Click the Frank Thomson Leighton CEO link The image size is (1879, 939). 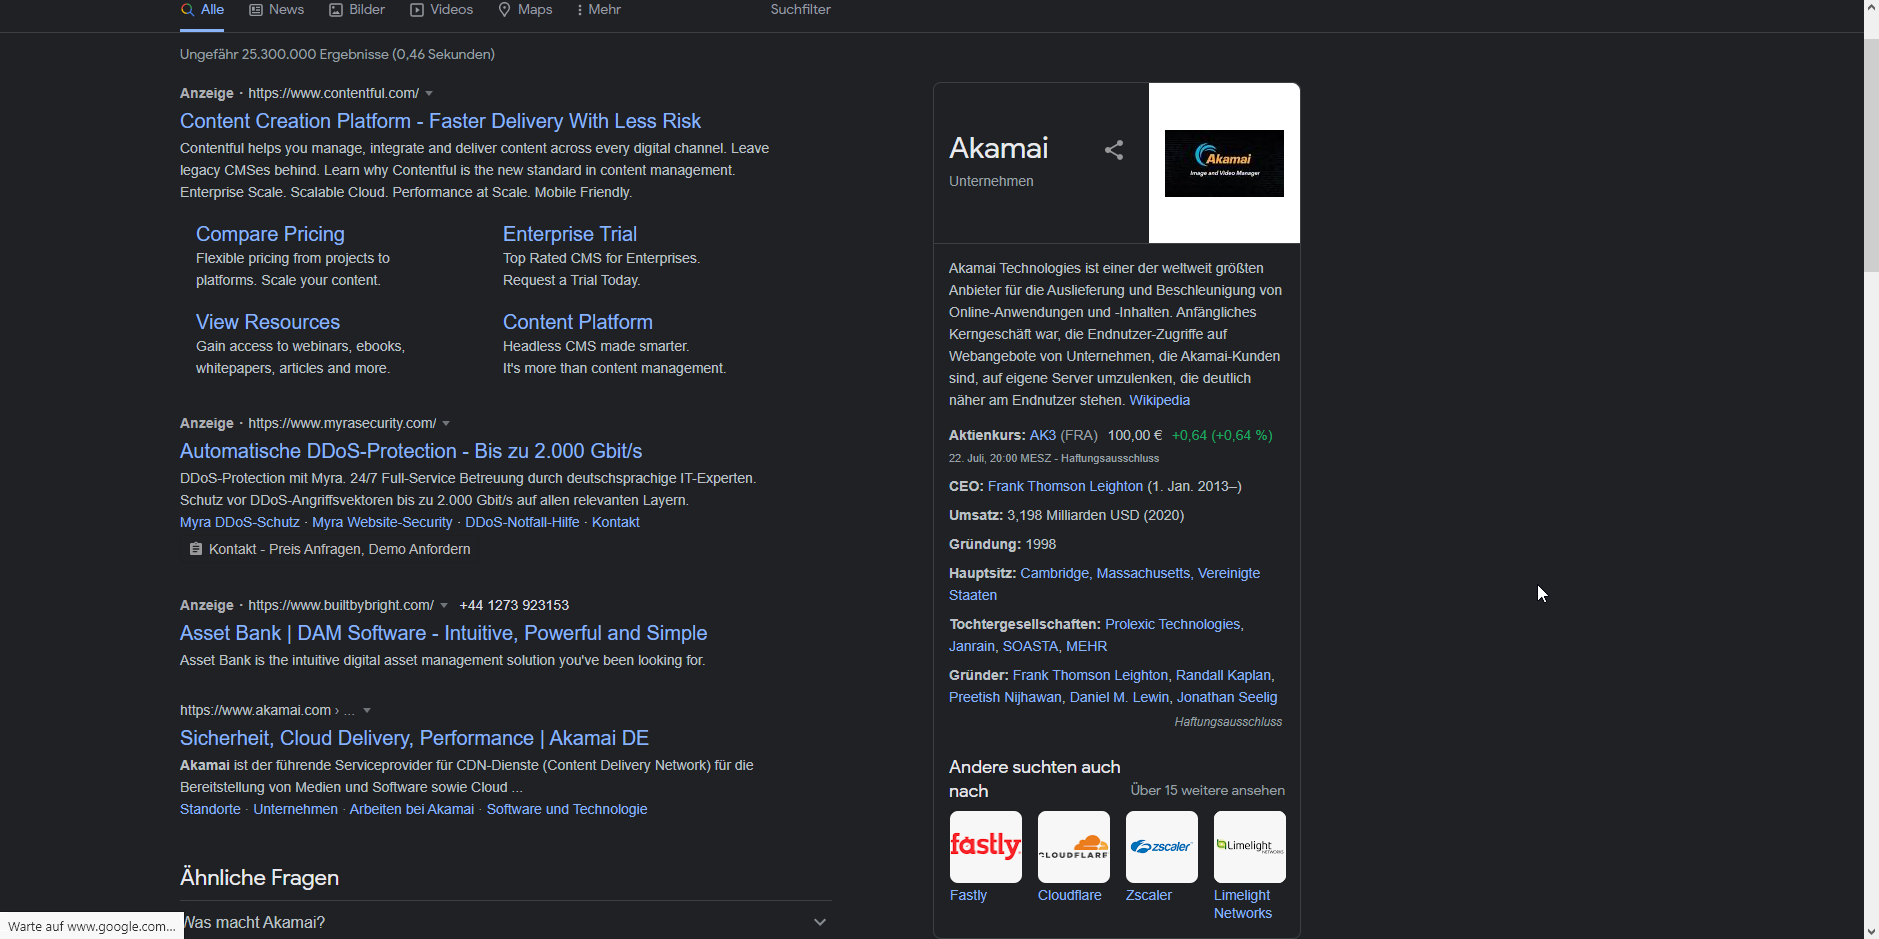tap(1065, 486)
